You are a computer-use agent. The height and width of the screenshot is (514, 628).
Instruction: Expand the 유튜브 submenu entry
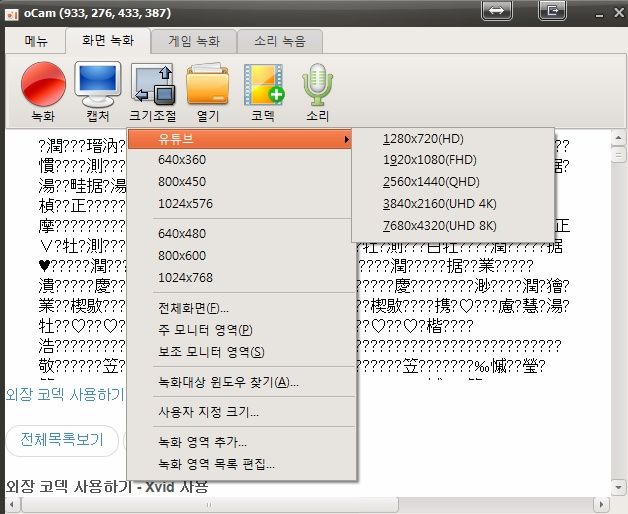pyautogui.click(x=240, y=139)
